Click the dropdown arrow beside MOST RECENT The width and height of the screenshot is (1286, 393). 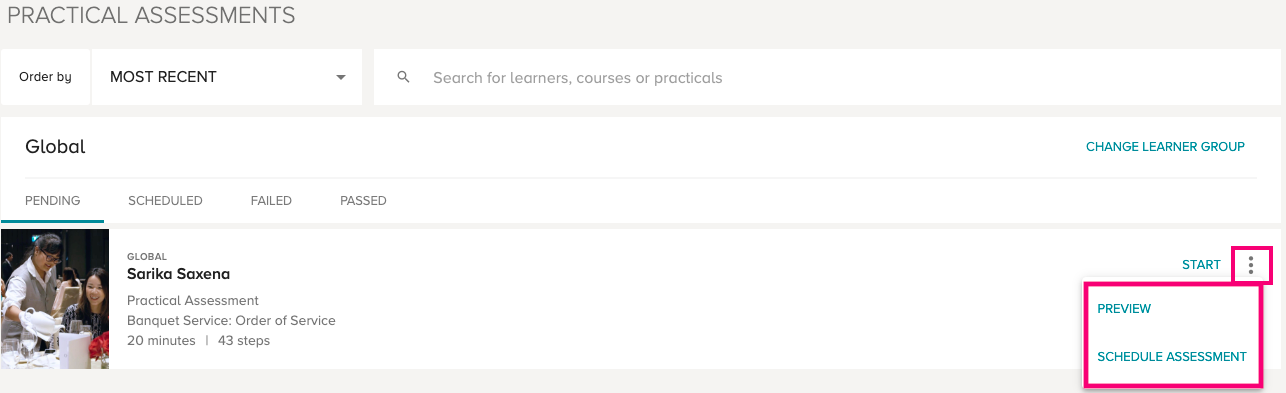point(341,77)
